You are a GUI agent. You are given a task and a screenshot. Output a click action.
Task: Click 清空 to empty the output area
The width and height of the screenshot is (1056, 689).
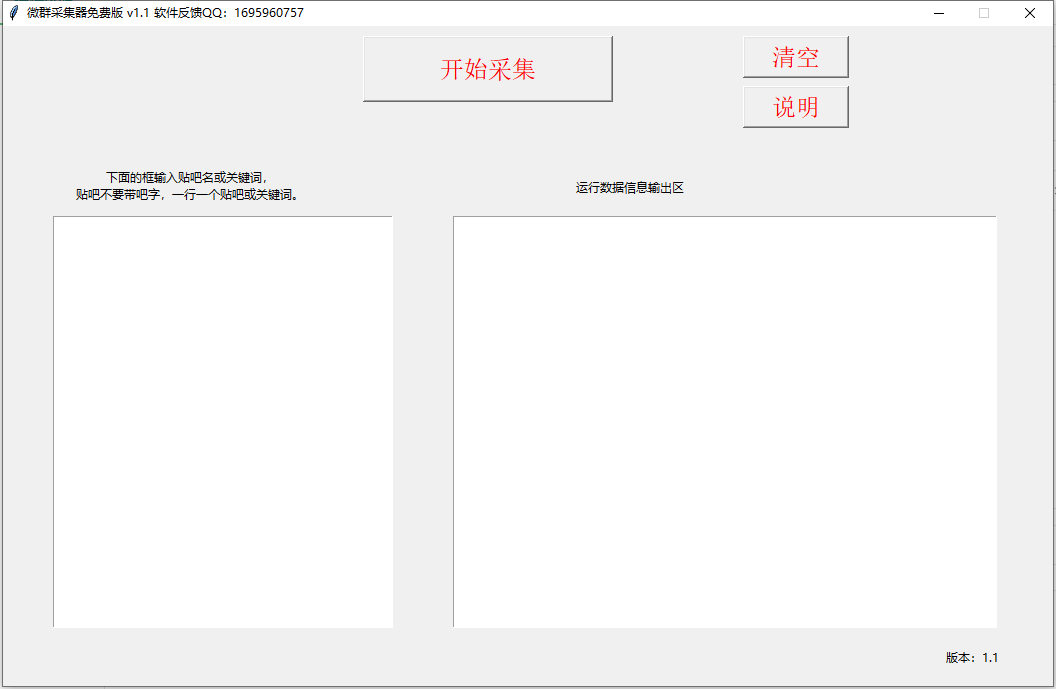point(795,56)
